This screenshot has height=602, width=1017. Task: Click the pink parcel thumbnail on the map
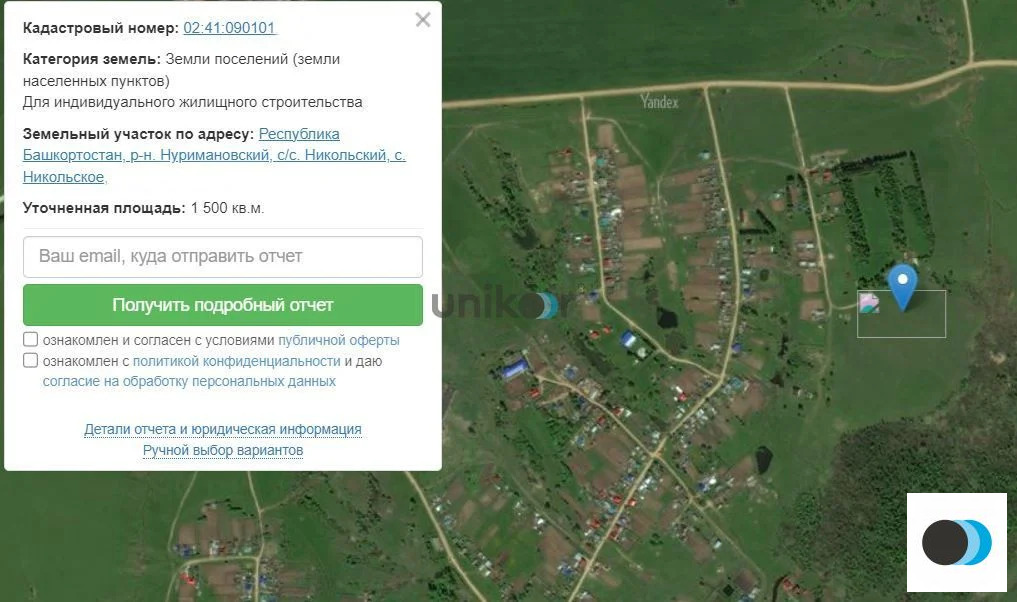[x=869, y=302]
